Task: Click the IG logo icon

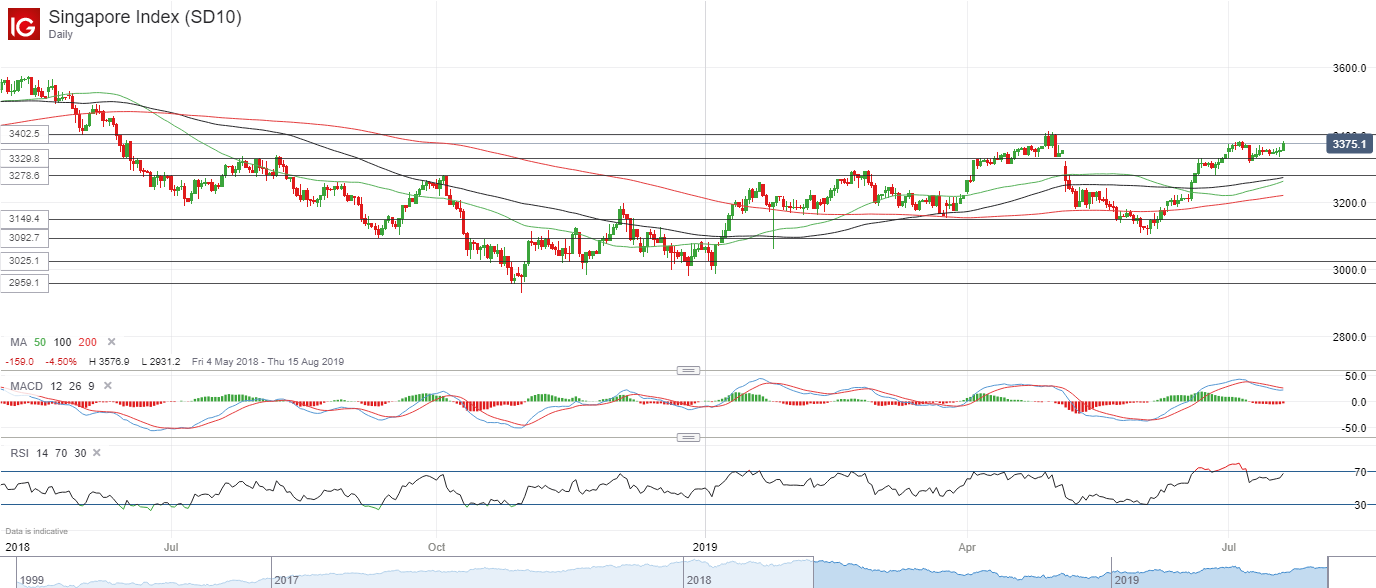Action: [x=23, y=24]
